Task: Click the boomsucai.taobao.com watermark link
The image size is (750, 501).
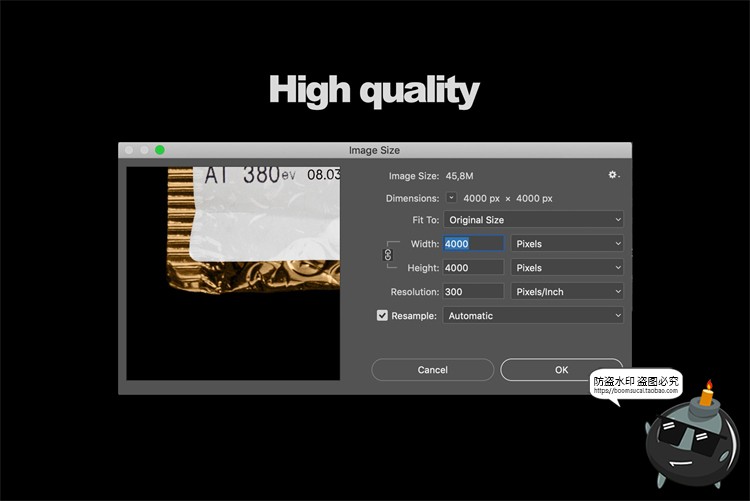Action: (x=635, y=391)
